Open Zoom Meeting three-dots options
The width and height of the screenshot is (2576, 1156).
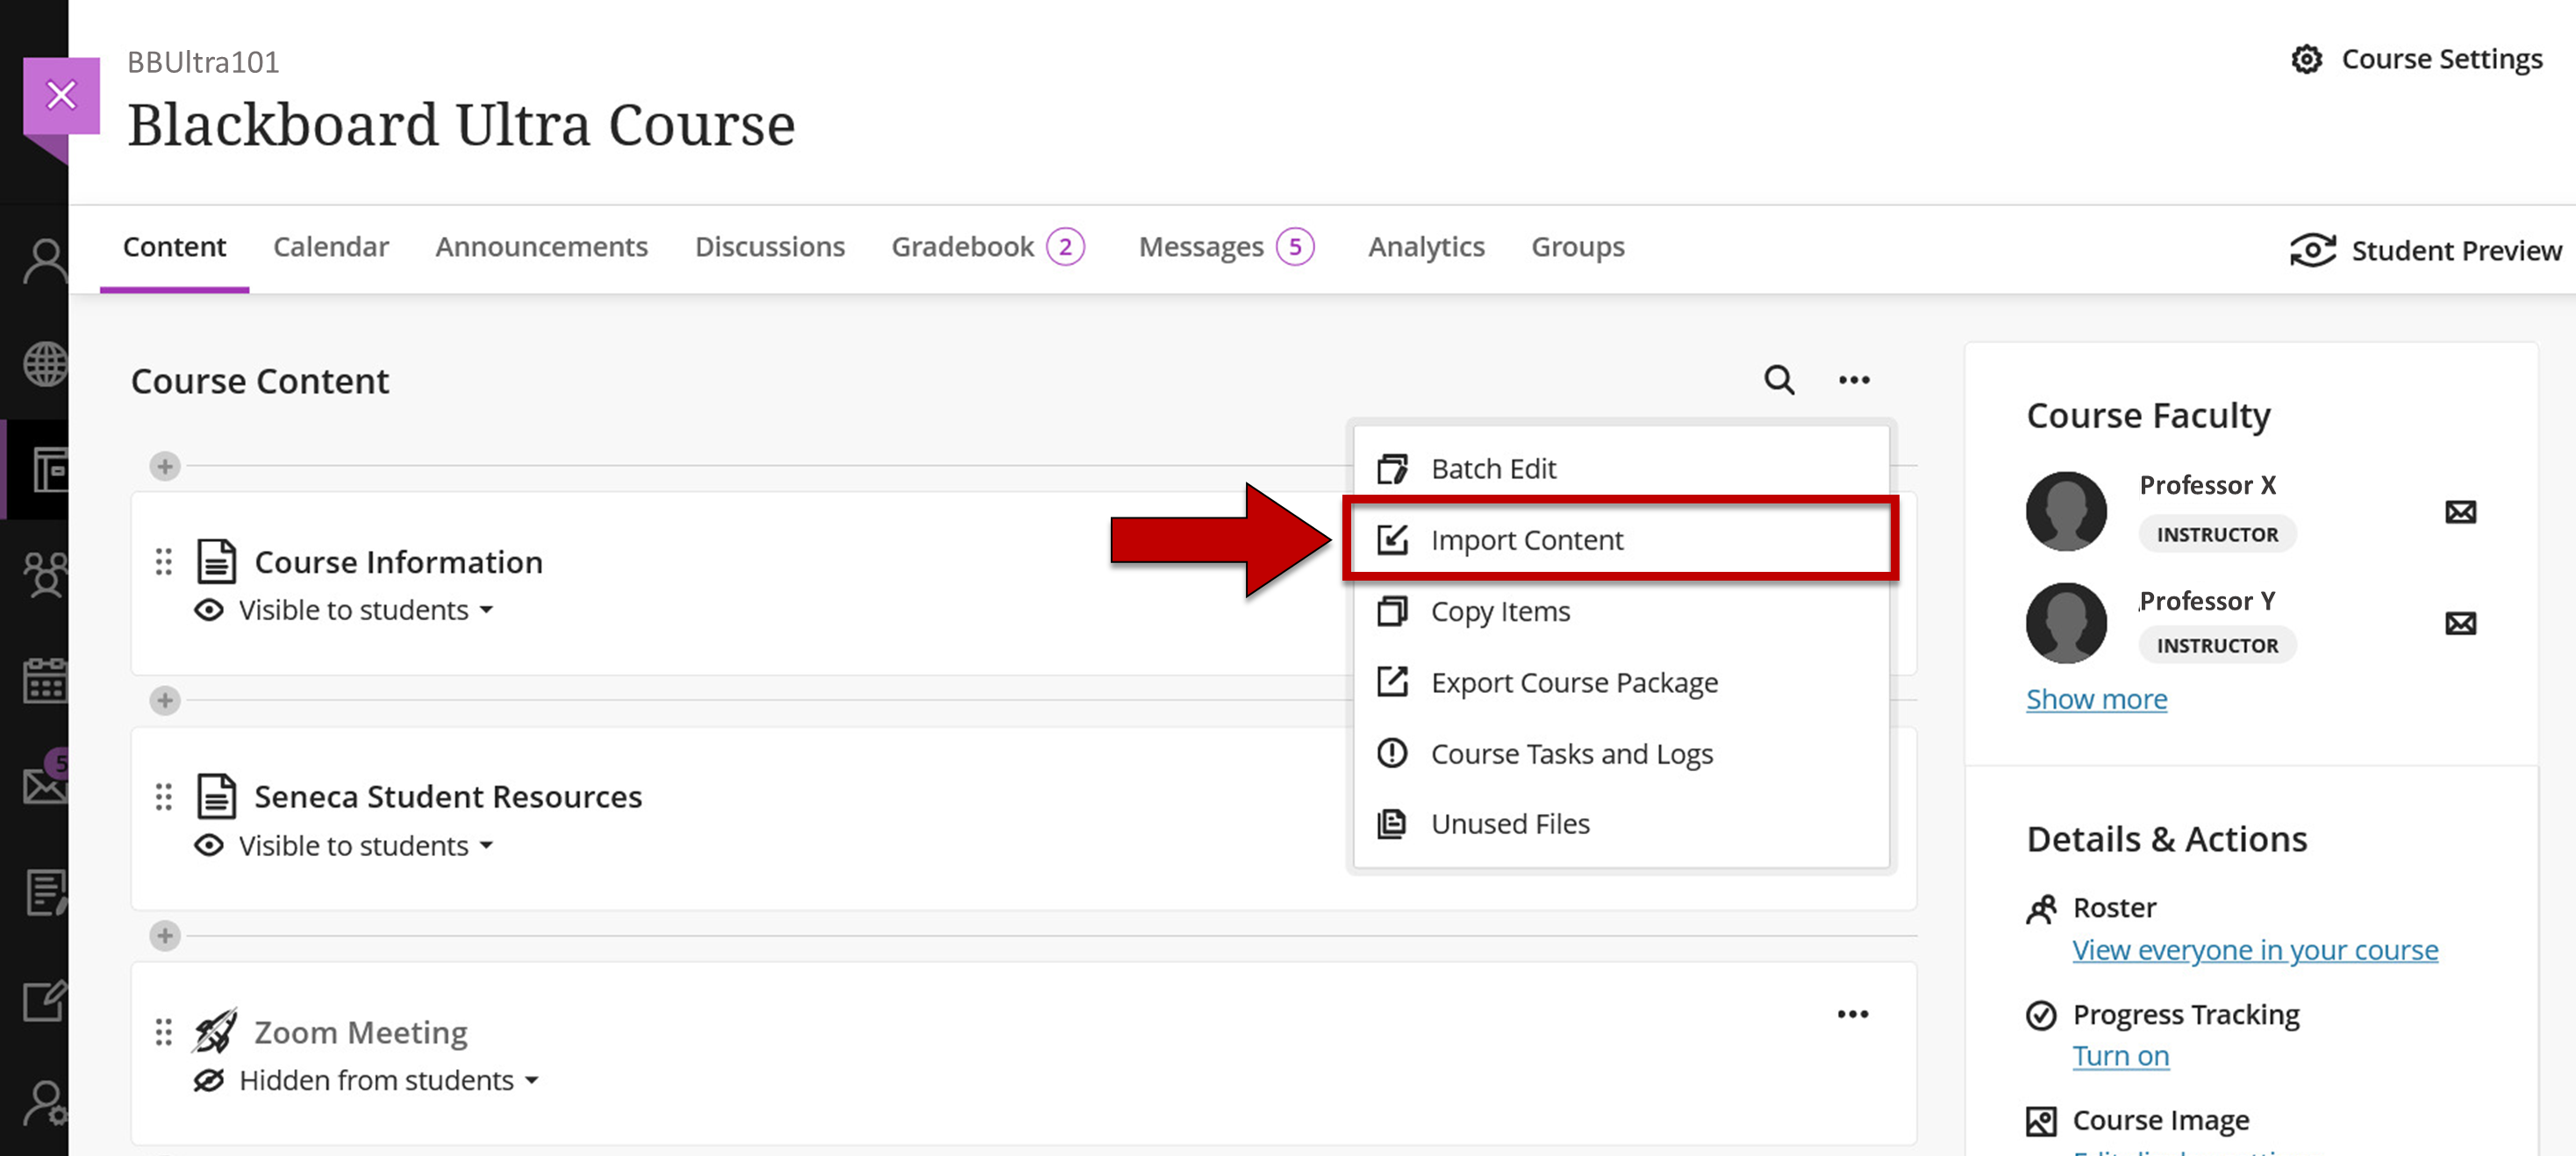(1852, 1014)
